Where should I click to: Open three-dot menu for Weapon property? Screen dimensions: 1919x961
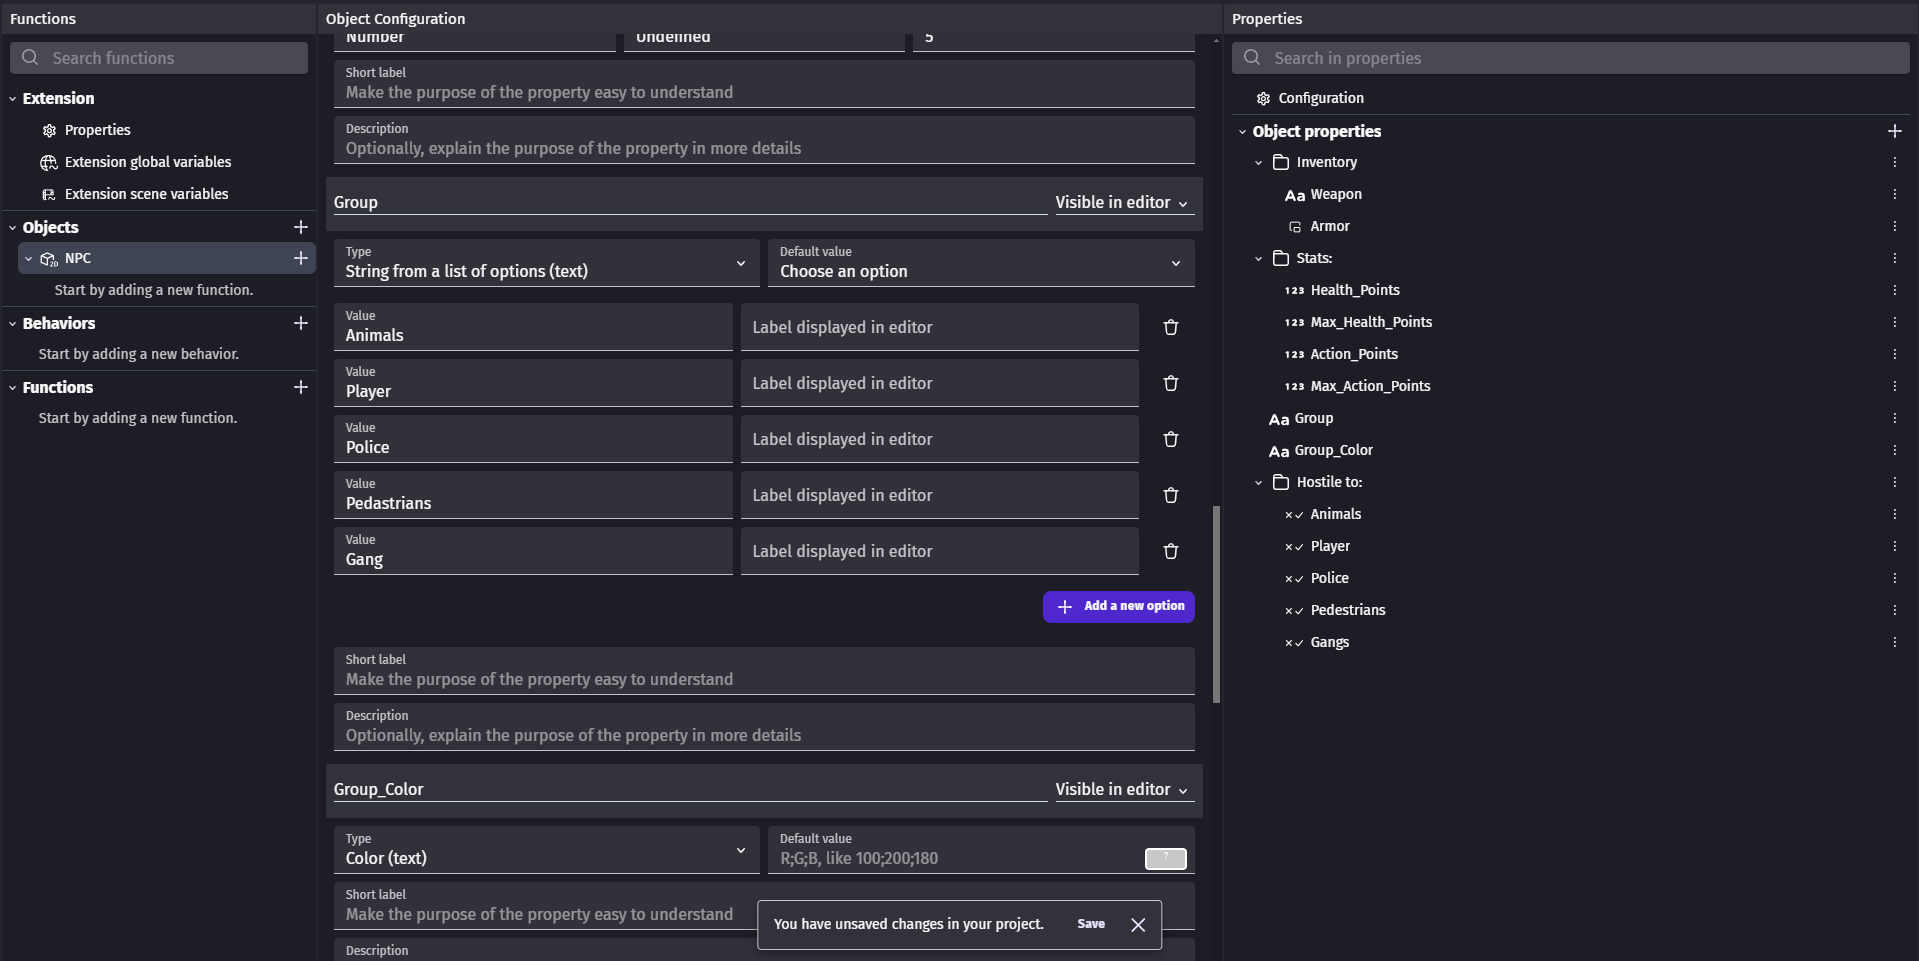[1894, 195]
